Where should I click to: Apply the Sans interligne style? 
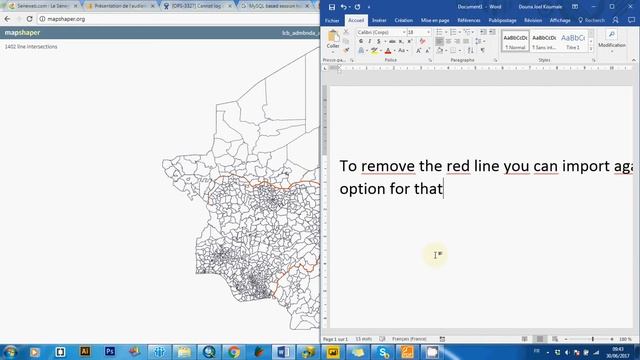544,41
